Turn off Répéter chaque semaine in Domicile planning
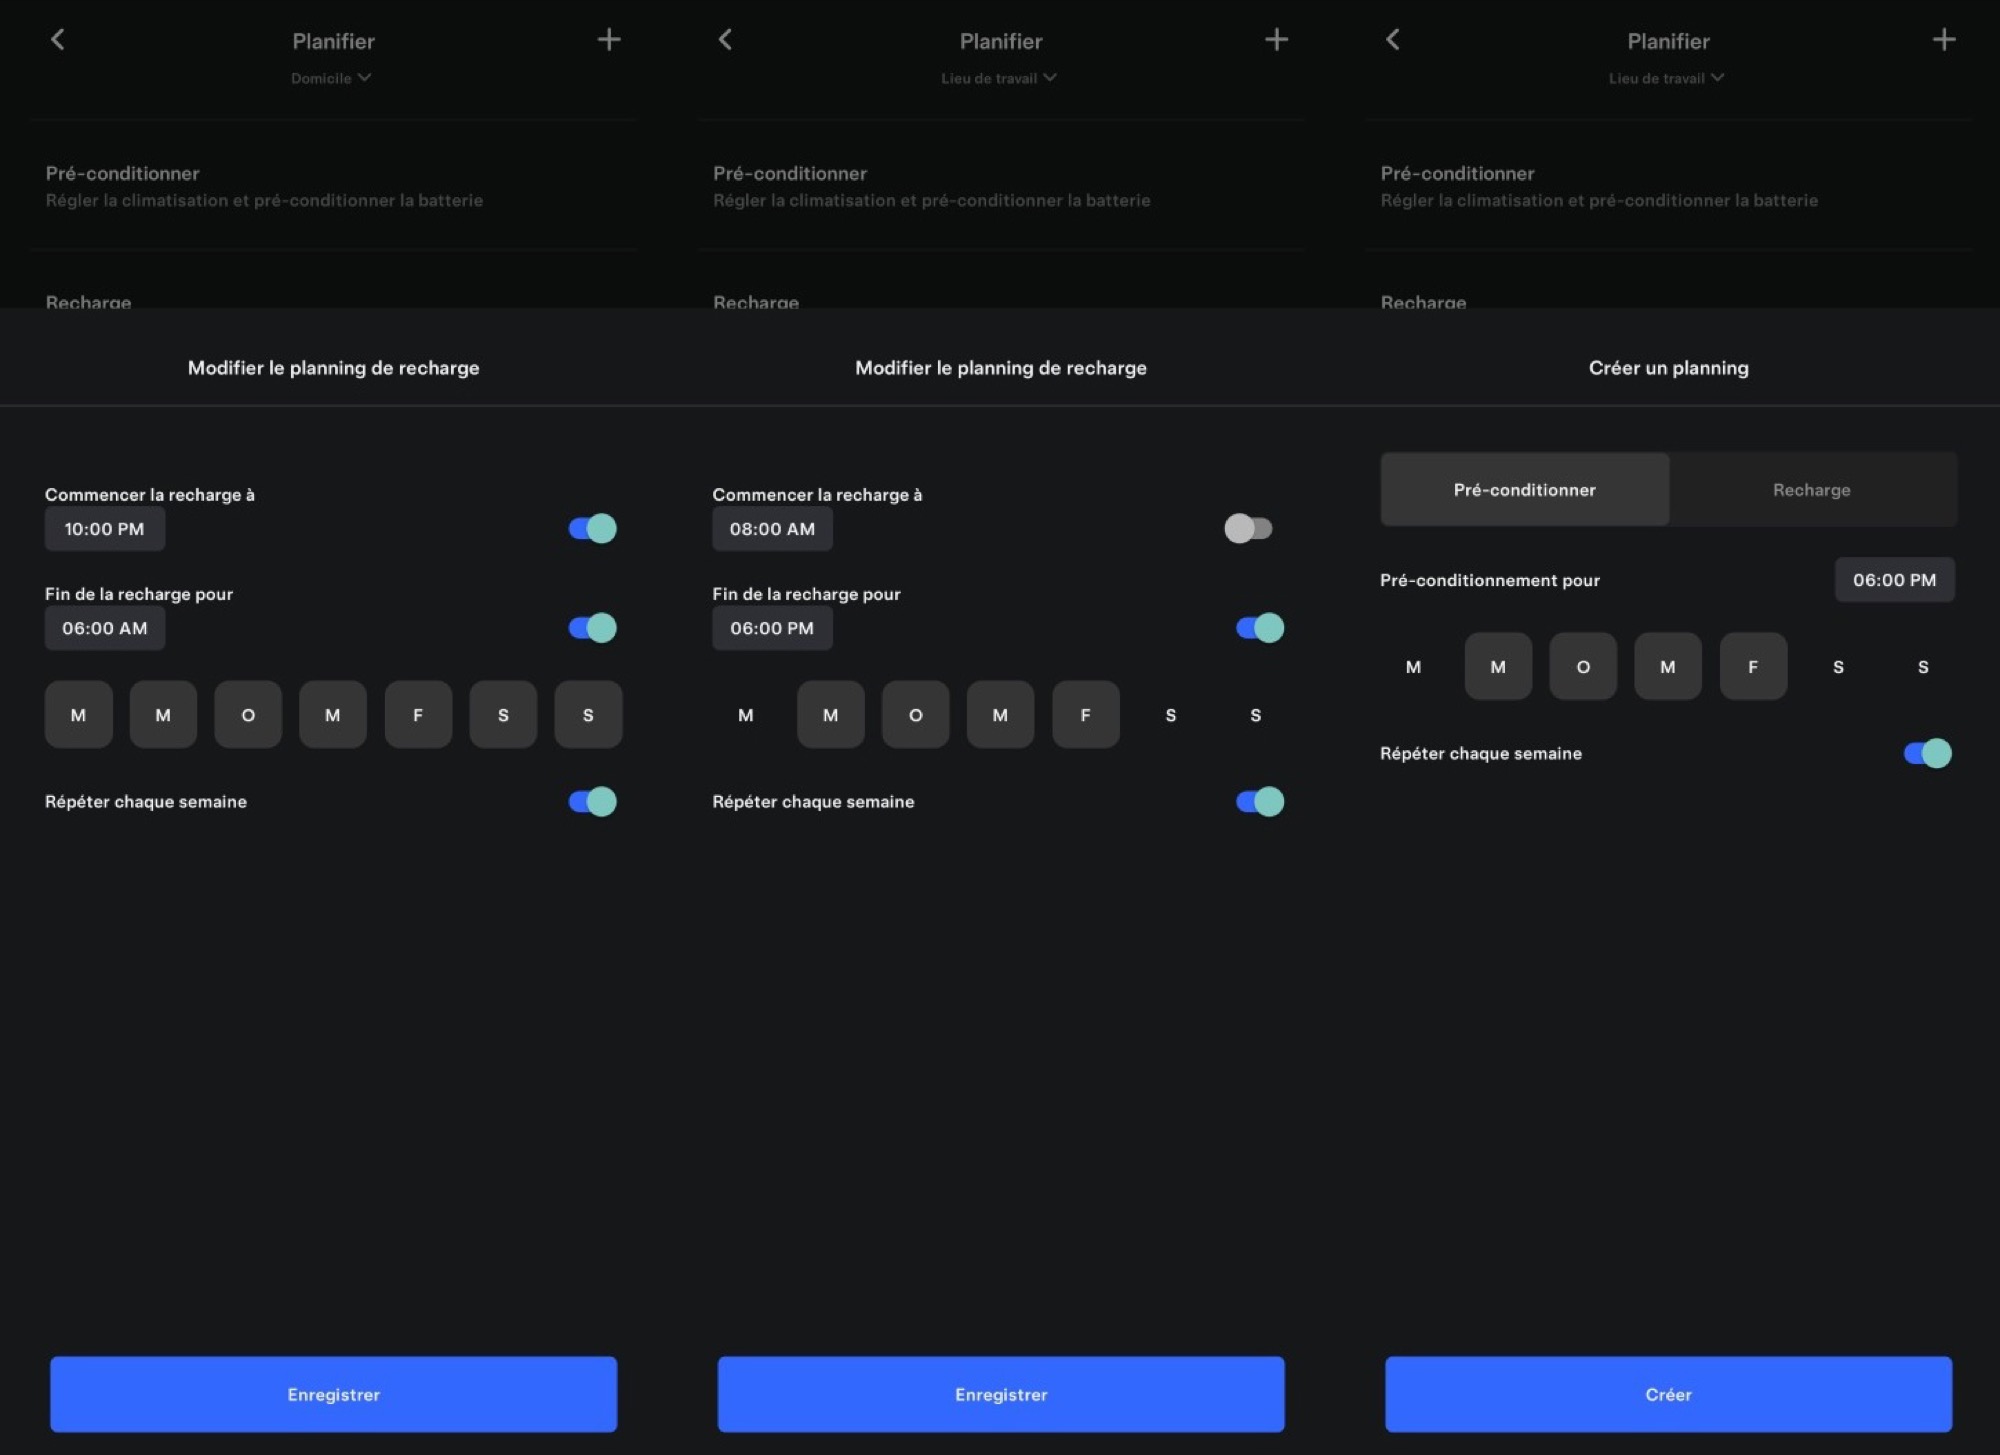The height and width of the screenshot is (1455, 2000). click(x=592, y=801)
